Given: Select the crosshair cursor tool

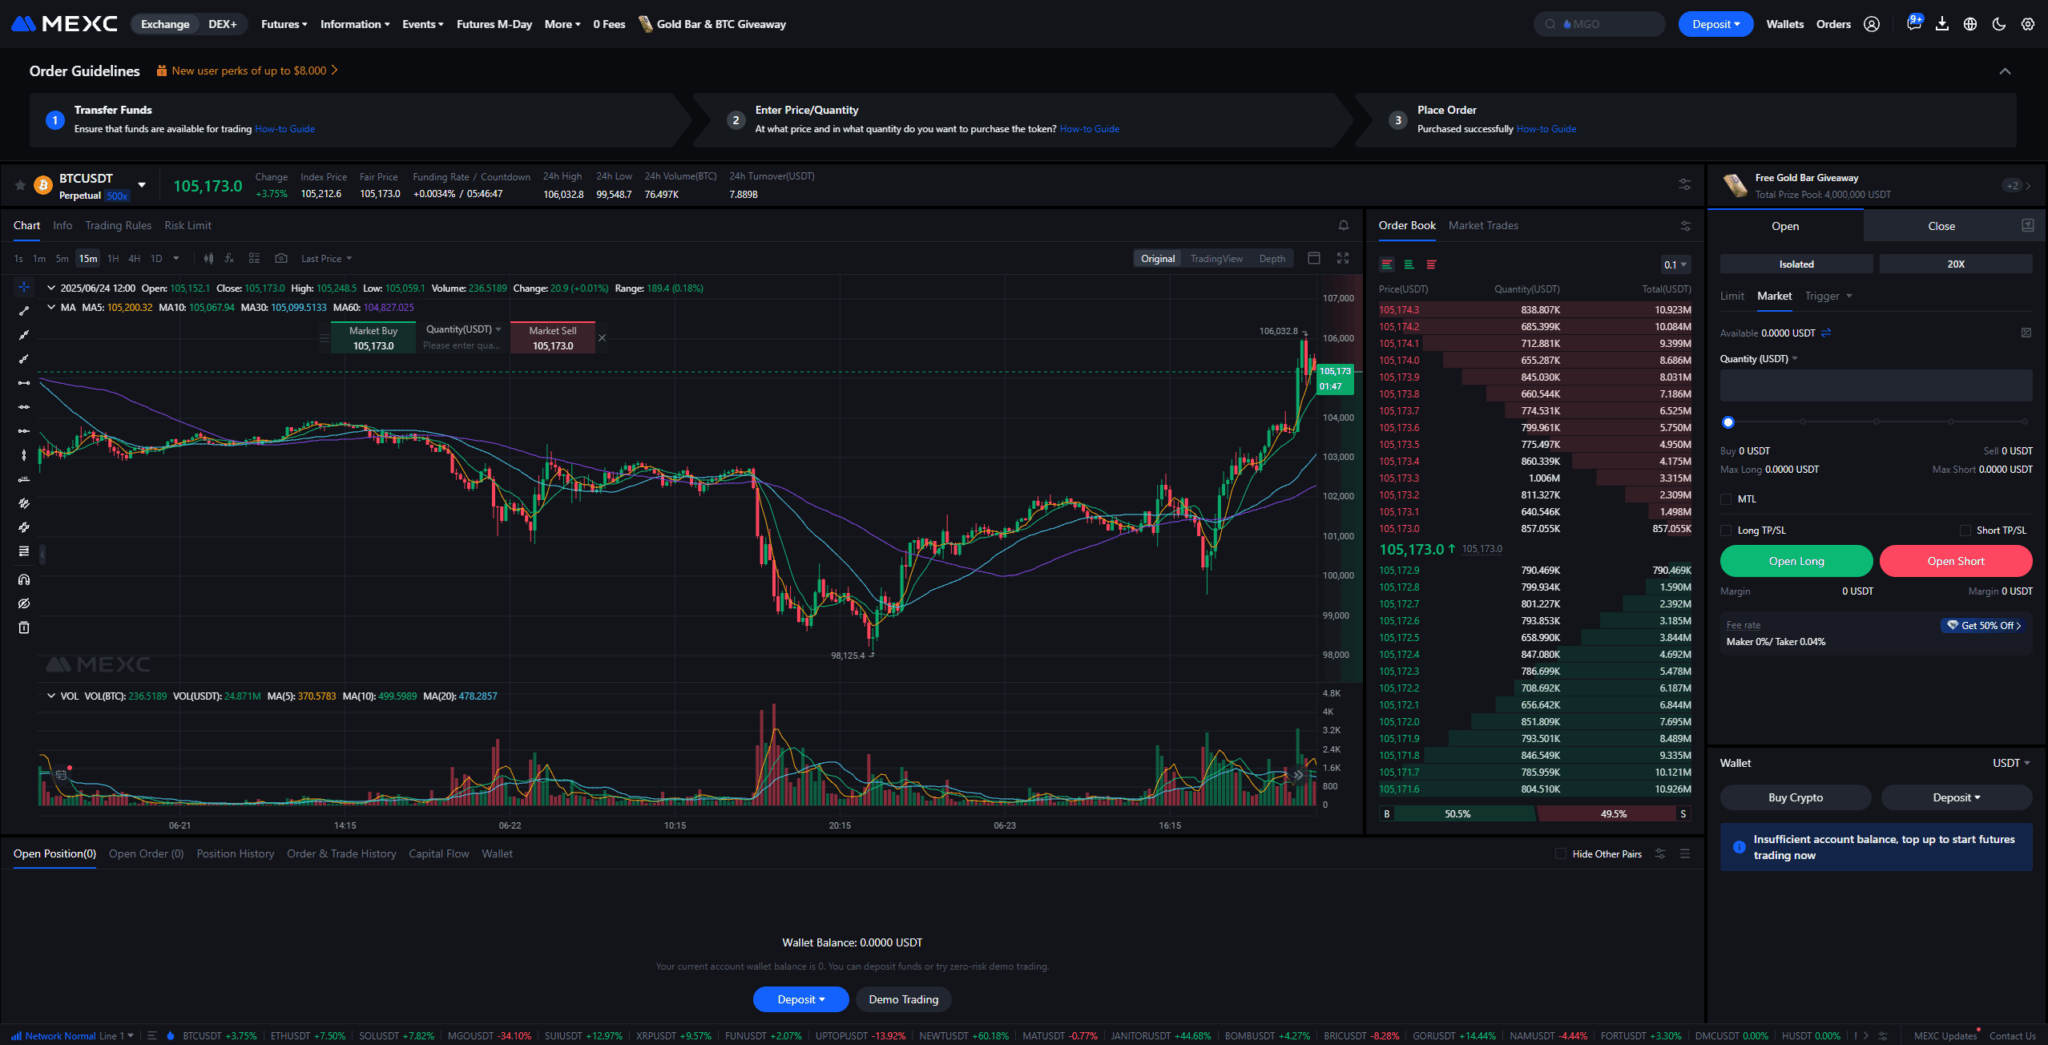Looking at the screenshot, I should (24, 287).
